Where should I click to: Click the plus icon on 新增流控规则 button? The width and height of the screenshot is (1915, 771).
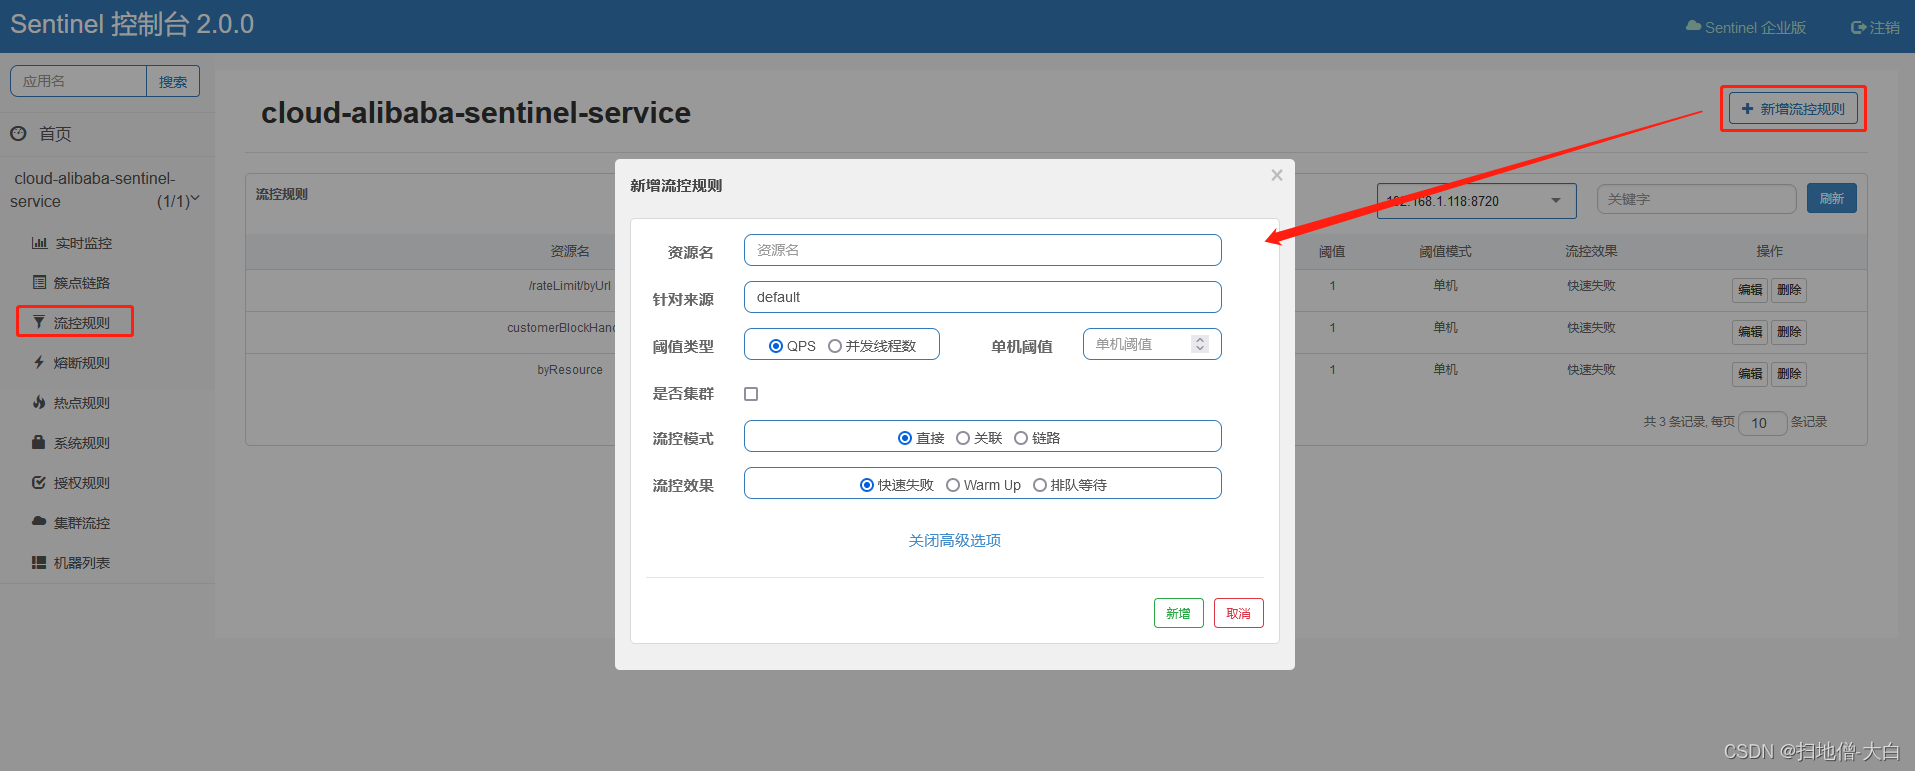click(1747, 108)
